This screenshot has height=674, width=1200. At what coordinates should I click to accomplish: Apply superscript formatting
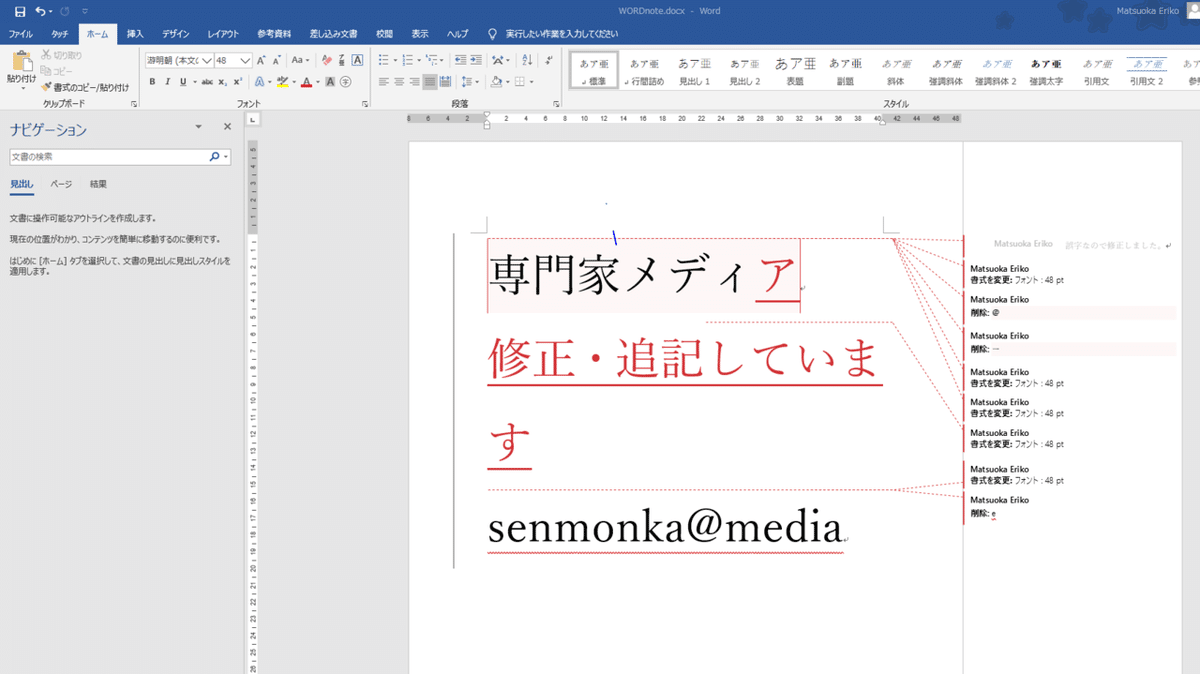(238, 82)
